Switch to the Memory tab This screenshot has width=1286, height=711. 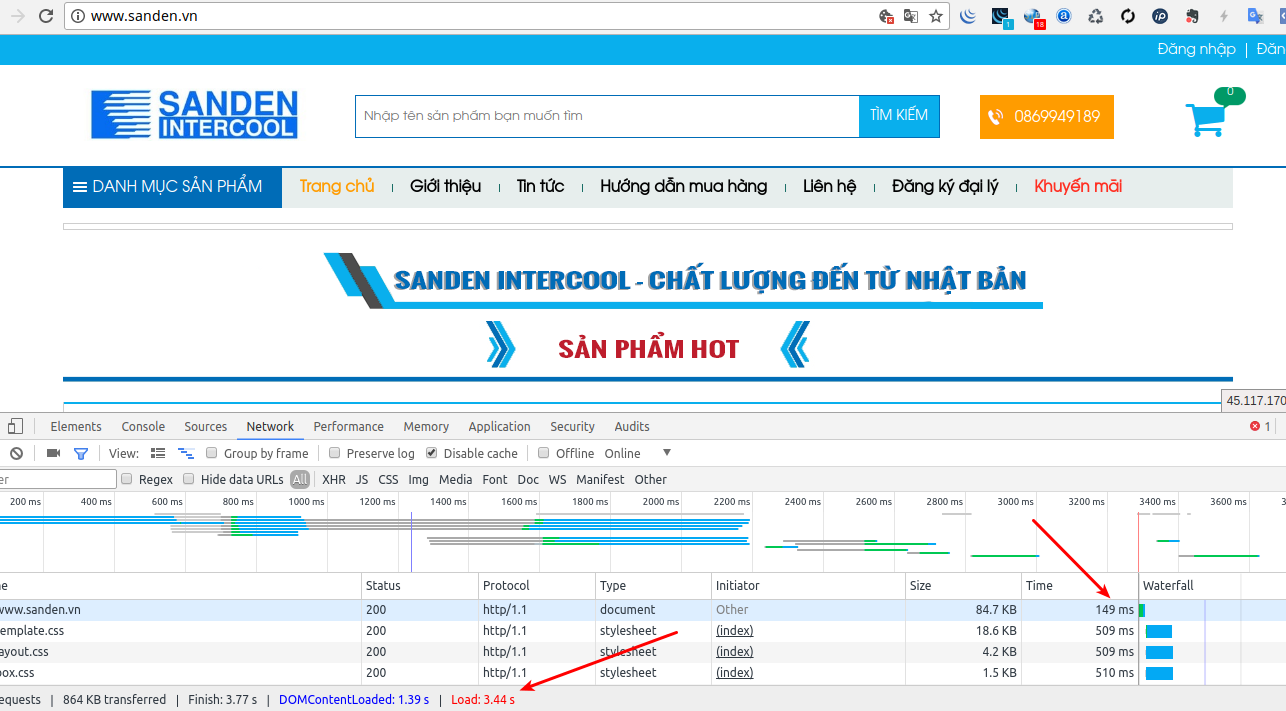tap(426, 426)
